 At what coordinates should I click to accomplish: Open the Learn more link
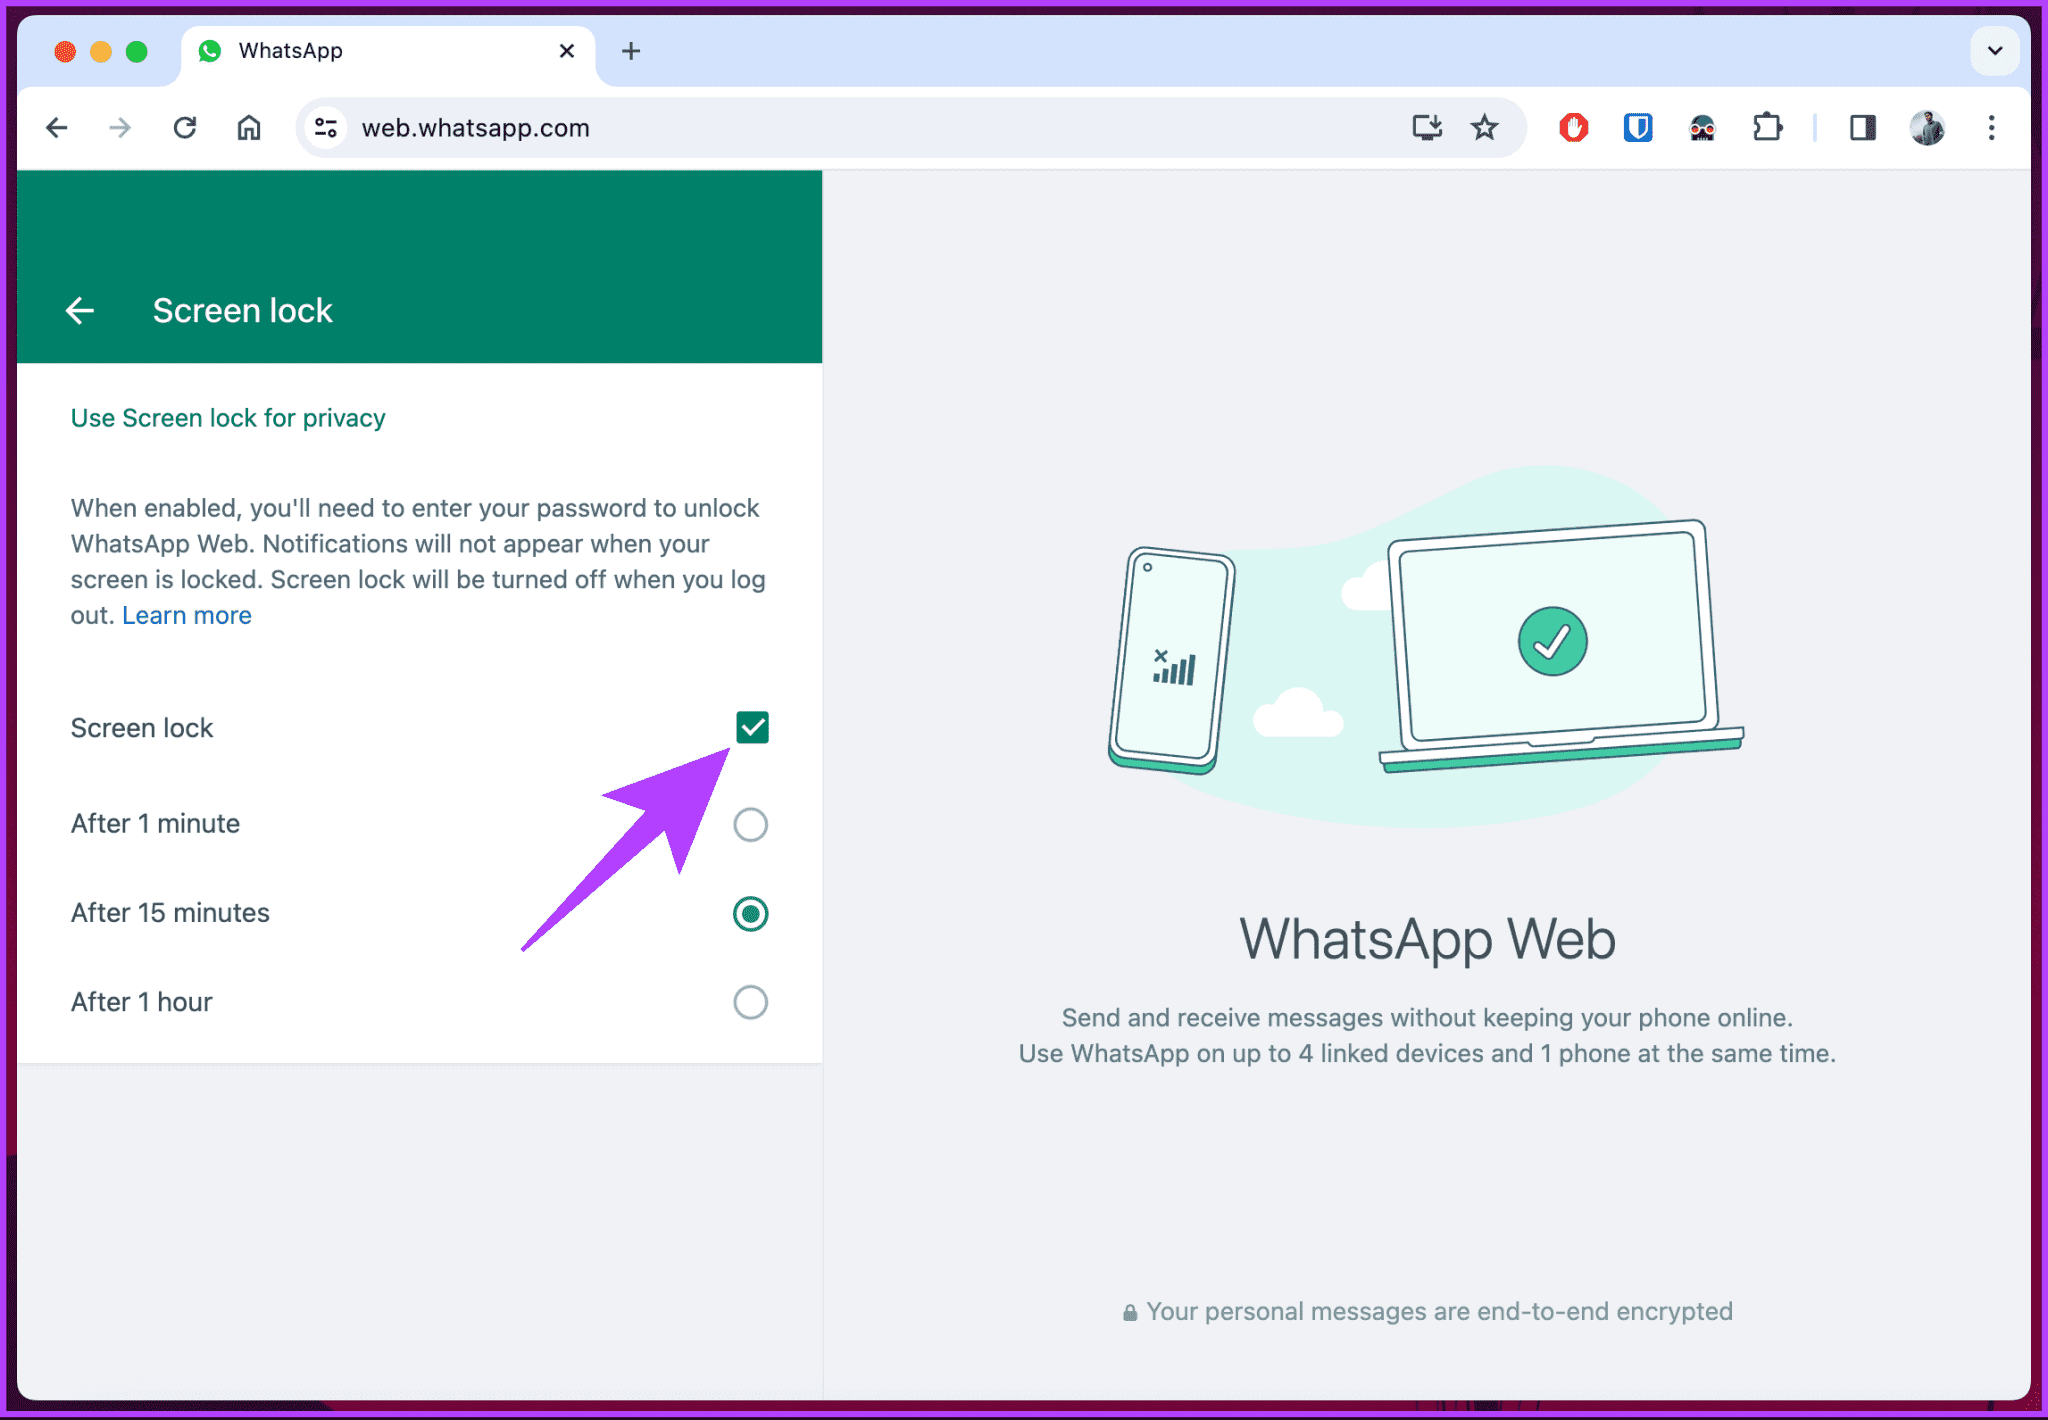187,615
